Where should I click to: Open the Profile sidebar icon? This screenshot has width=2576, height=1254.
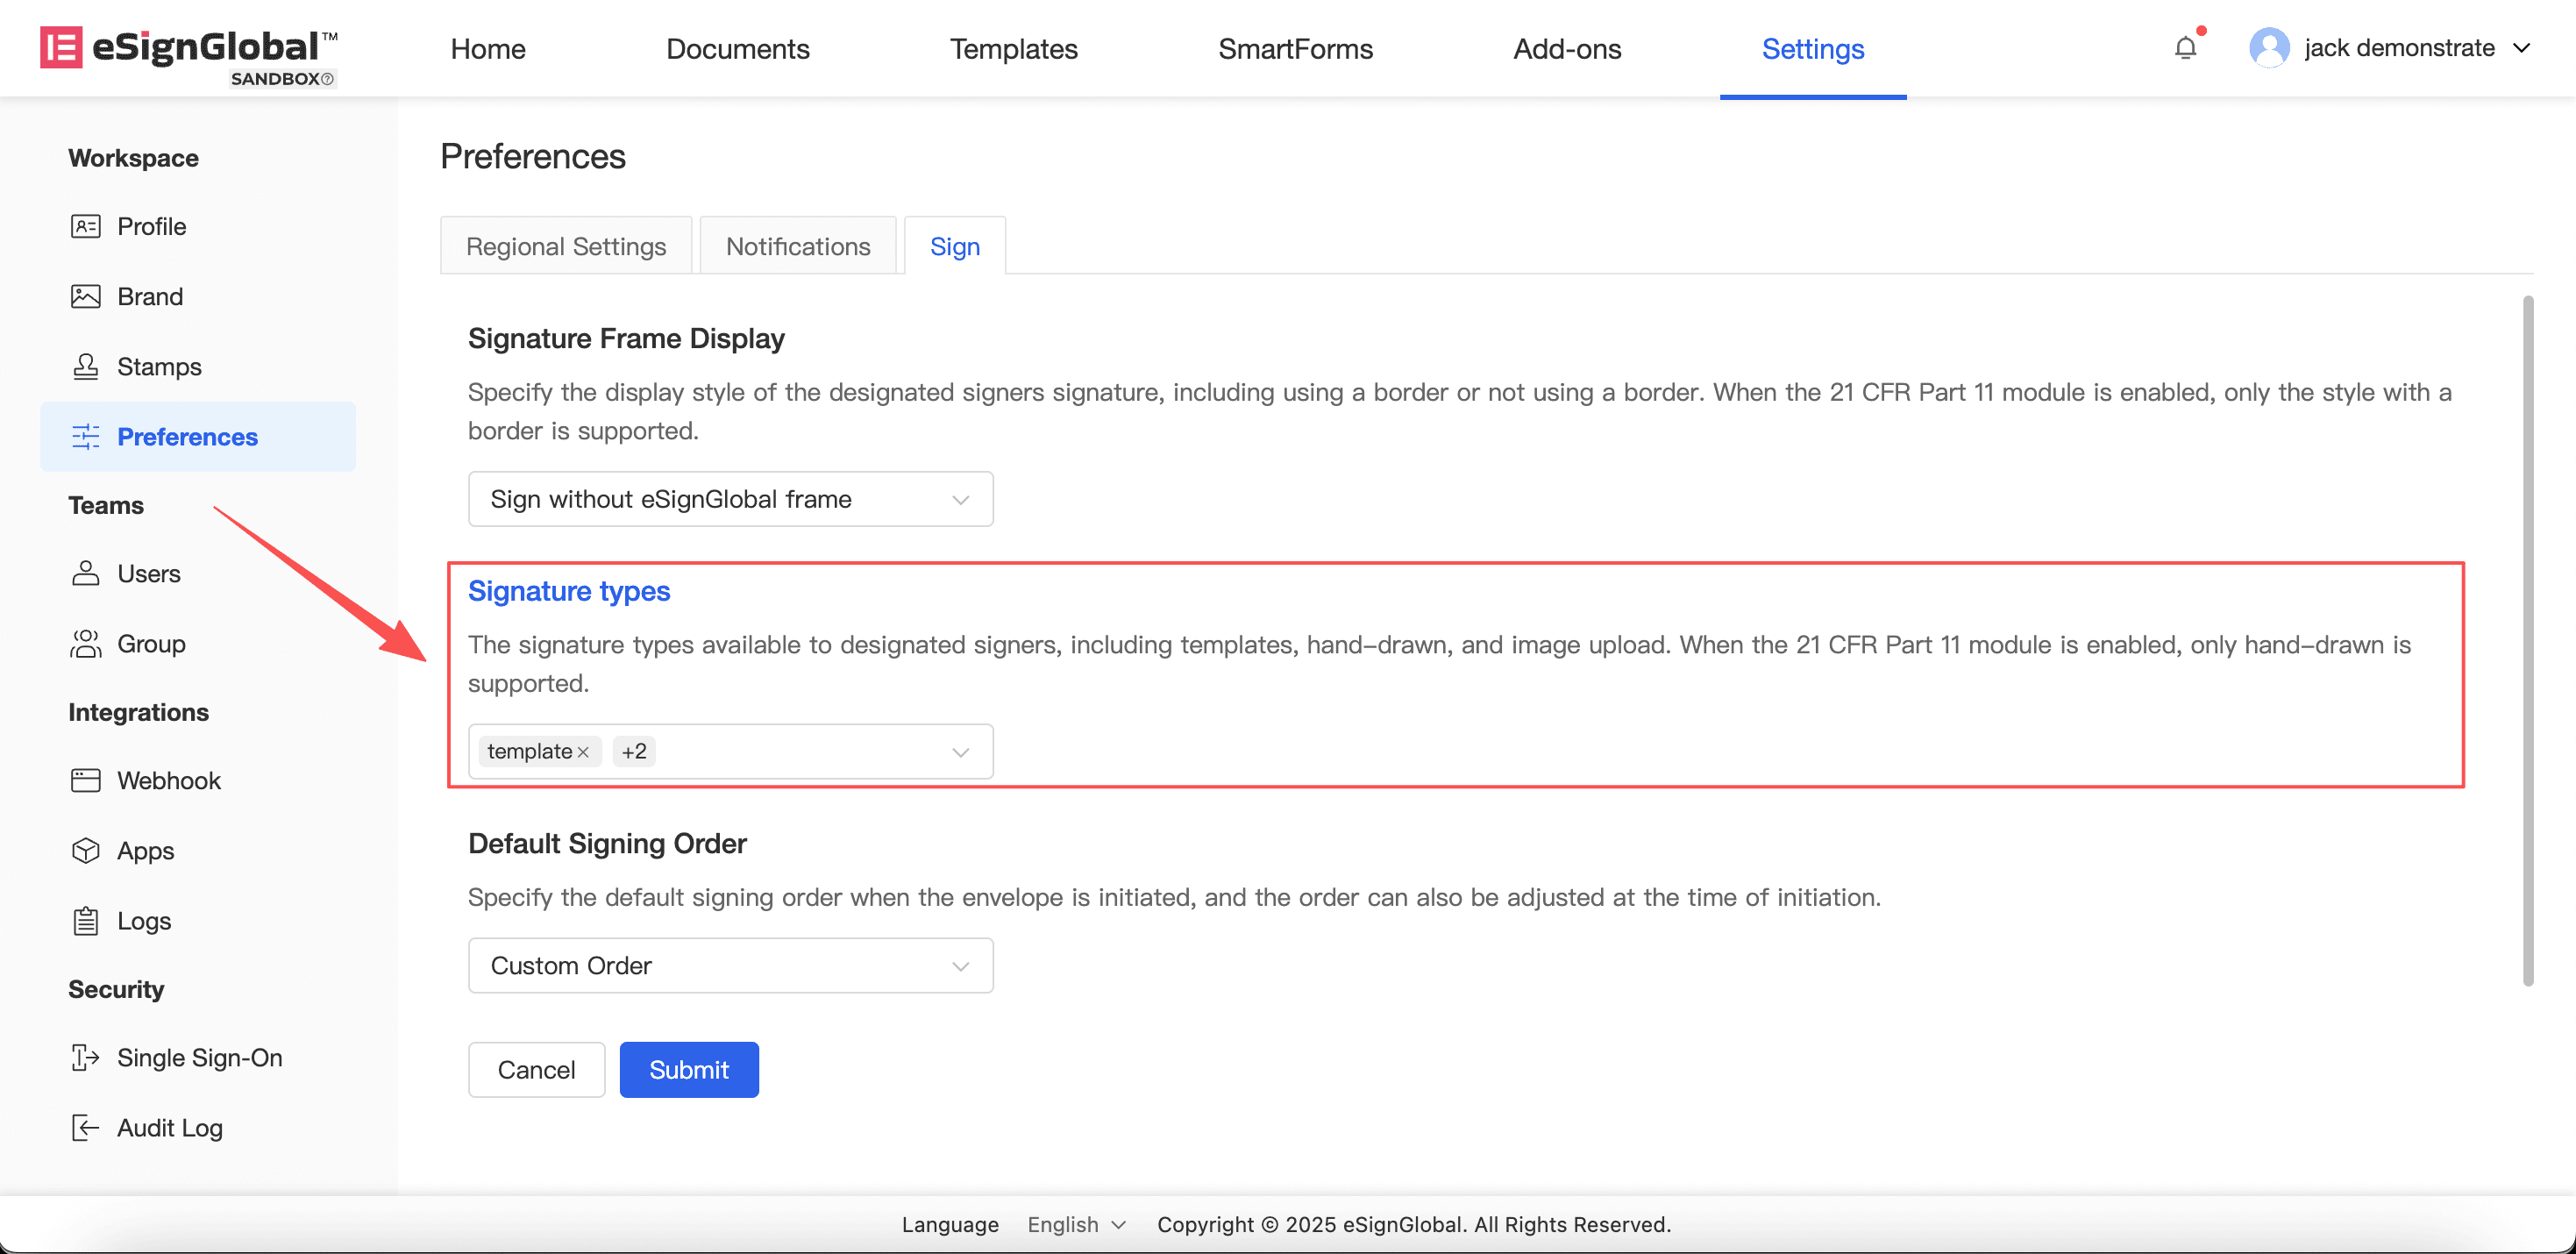(x=86, y=226)
